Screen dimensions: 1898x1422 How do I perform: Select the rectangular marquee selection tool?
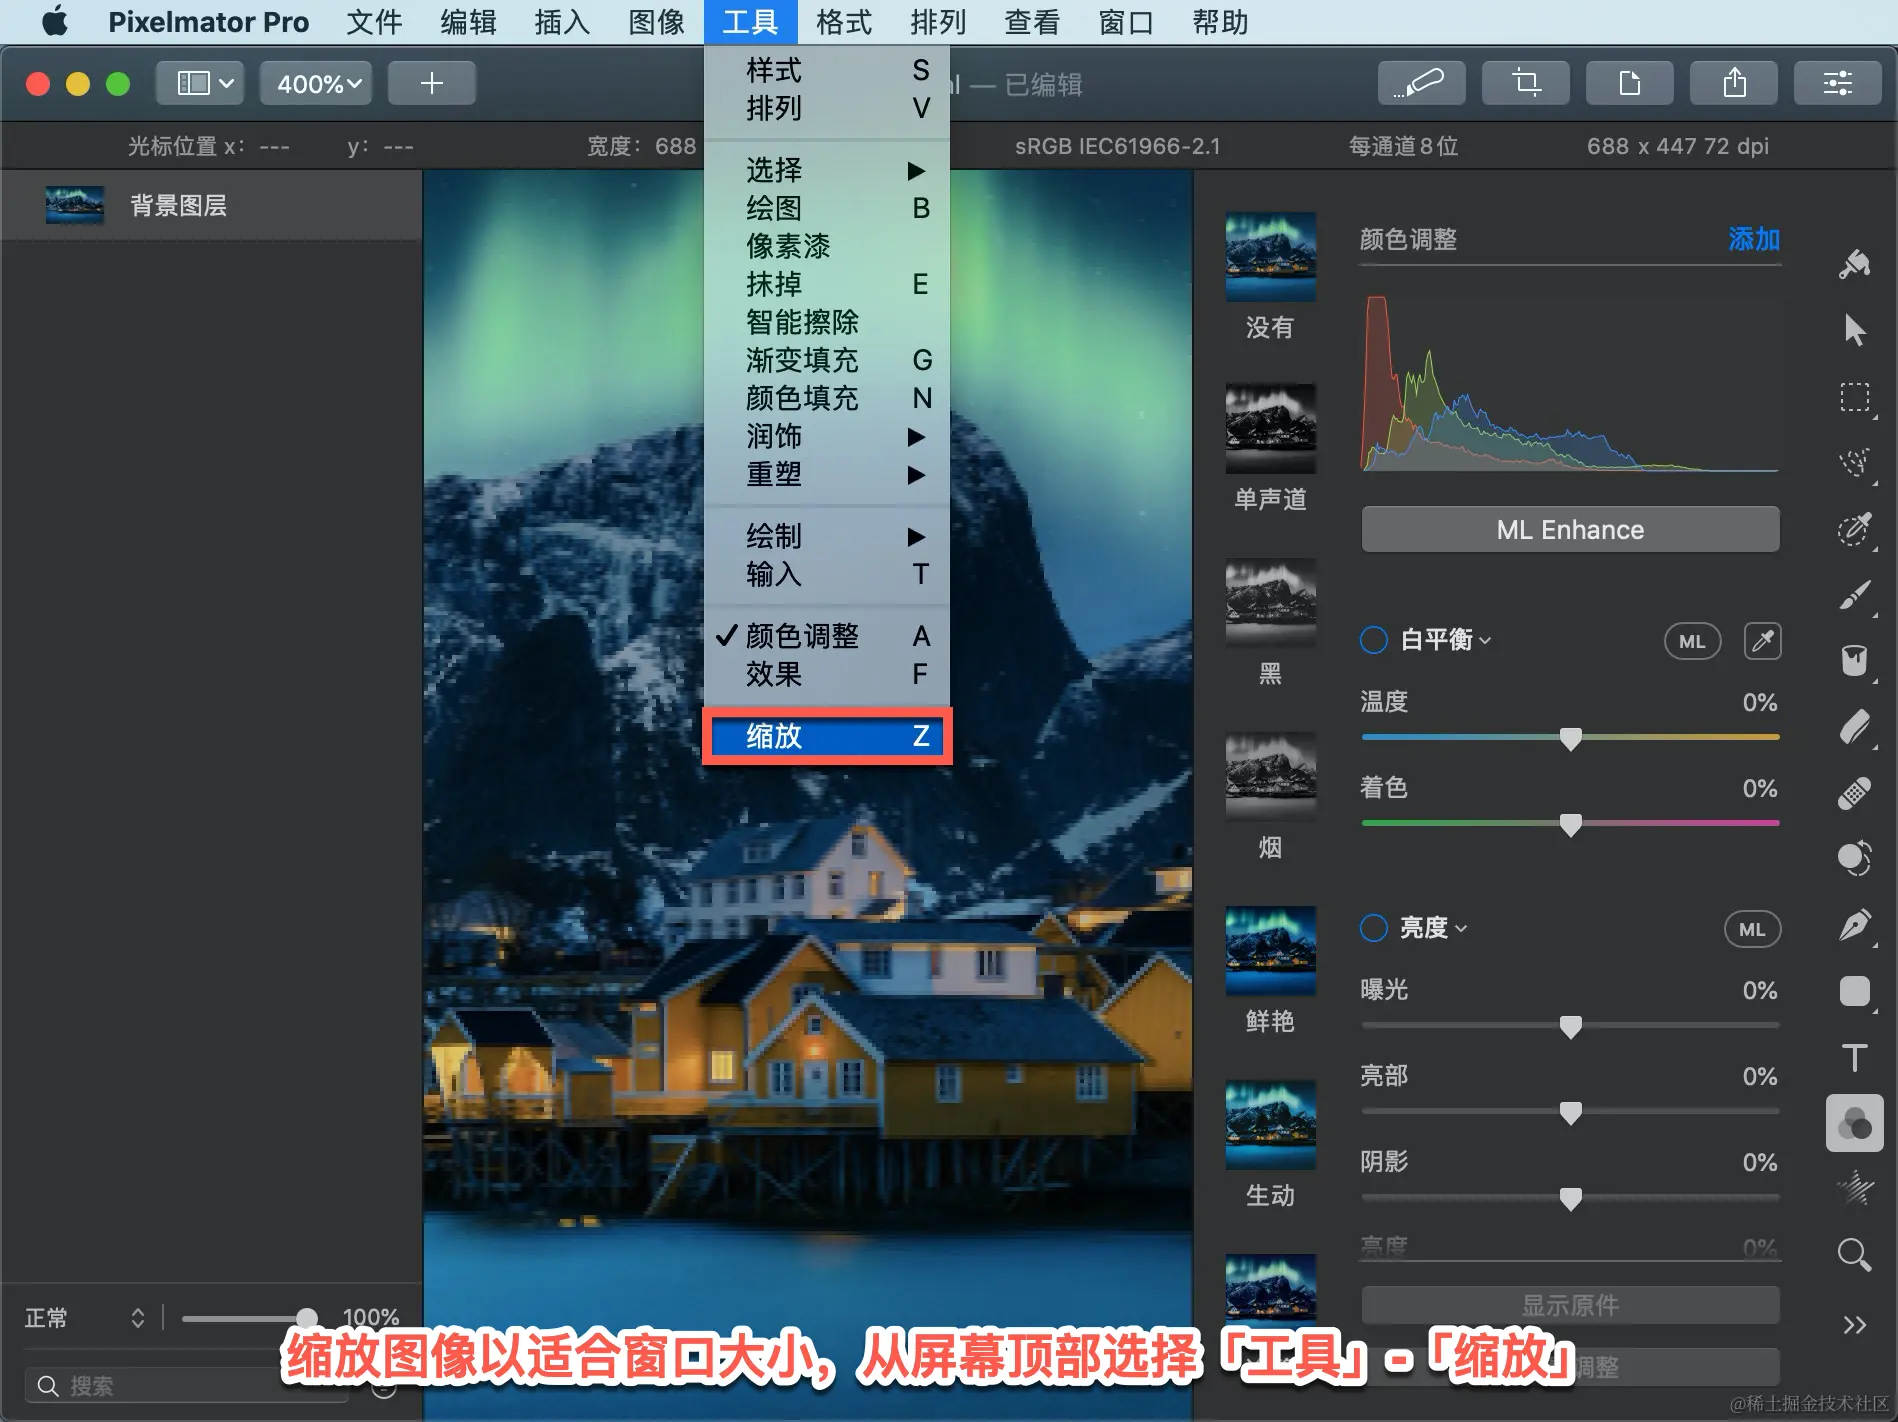click(x=1855, y=397)
